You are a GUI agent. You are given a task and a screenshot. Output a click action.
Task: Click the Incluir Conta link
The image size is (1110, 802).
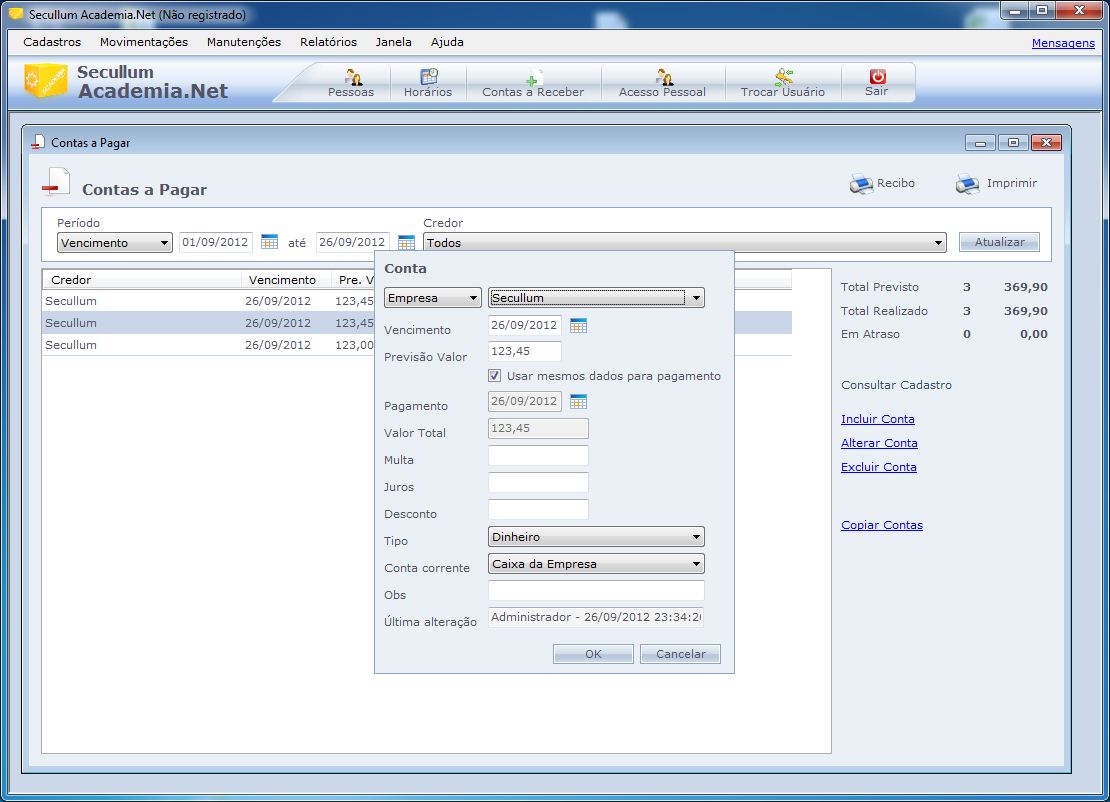(x=878, y=419)
